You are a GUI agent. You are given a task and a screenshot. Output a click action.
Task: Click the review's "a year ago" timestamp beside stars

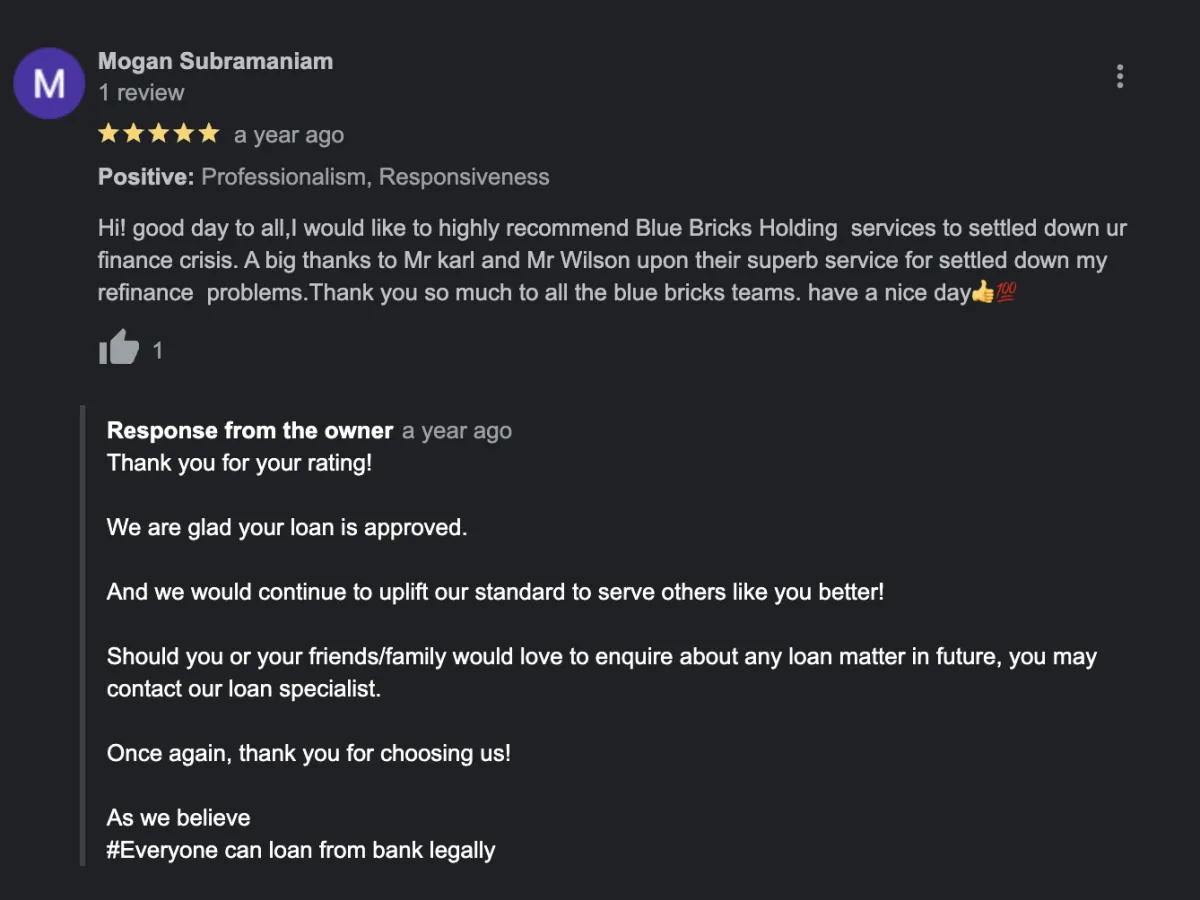tap(289, 135)
